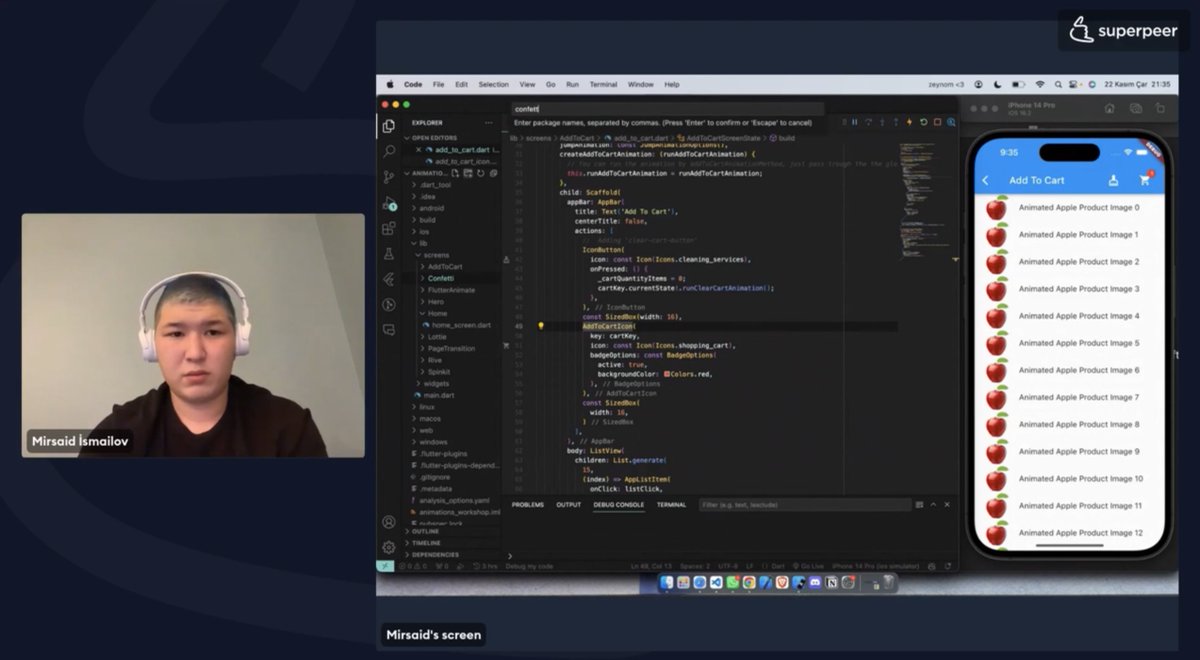Expand the Outline section
Image resolution: width=1200 pixels, height=660 pixels.
[x=425, y=531]
